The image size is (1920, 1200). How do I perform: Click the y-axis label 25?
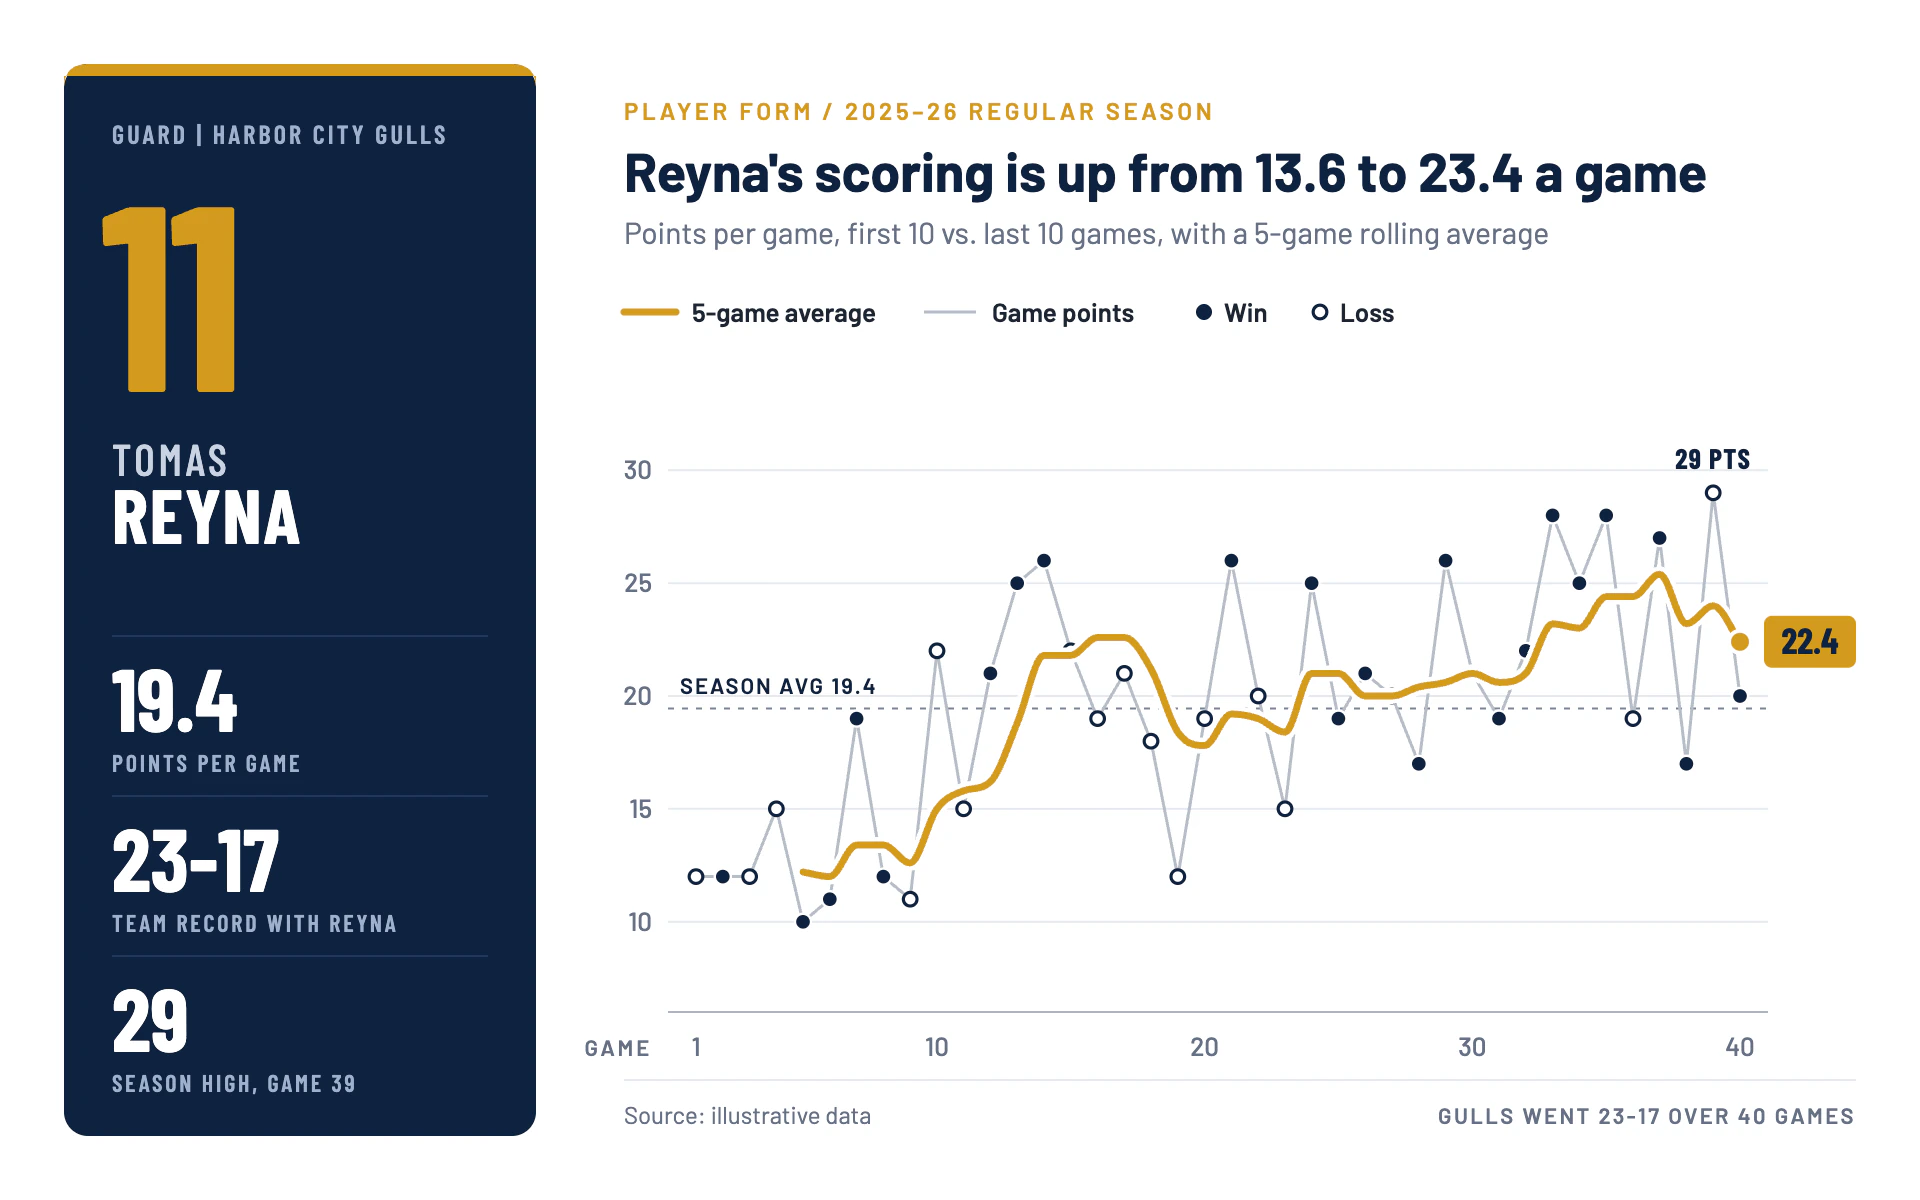pyautogui.click(x=638, y=583)
